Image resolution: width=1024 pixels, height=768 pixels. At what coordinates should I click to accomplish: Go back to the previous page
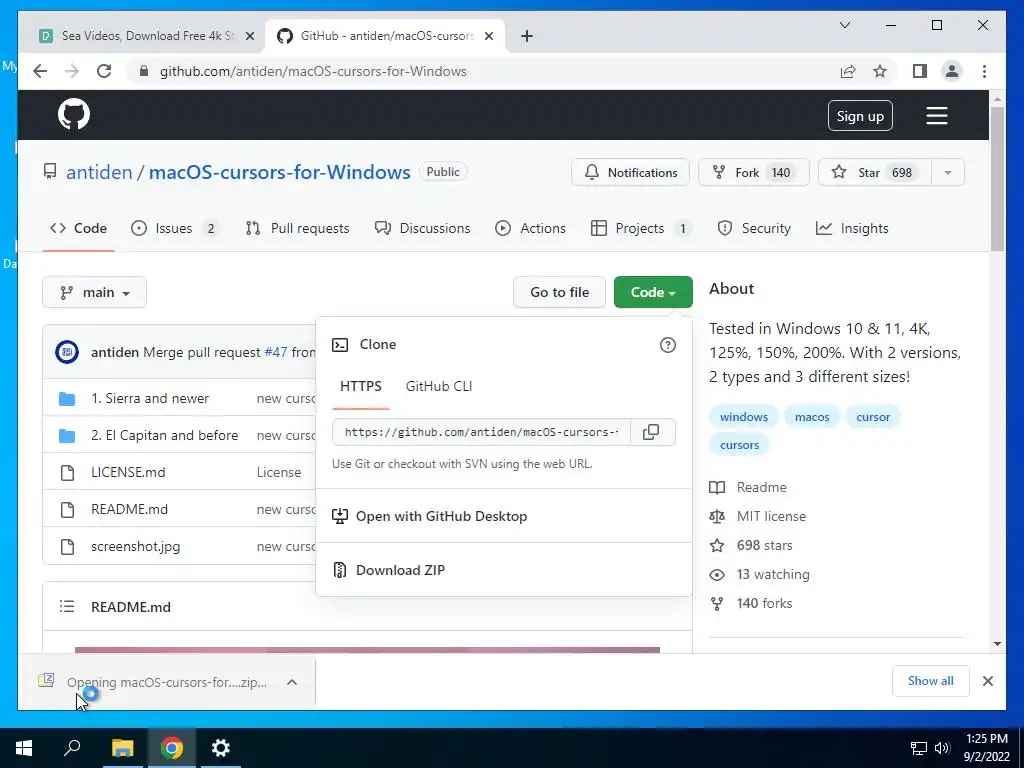click(x=40, y=71)
